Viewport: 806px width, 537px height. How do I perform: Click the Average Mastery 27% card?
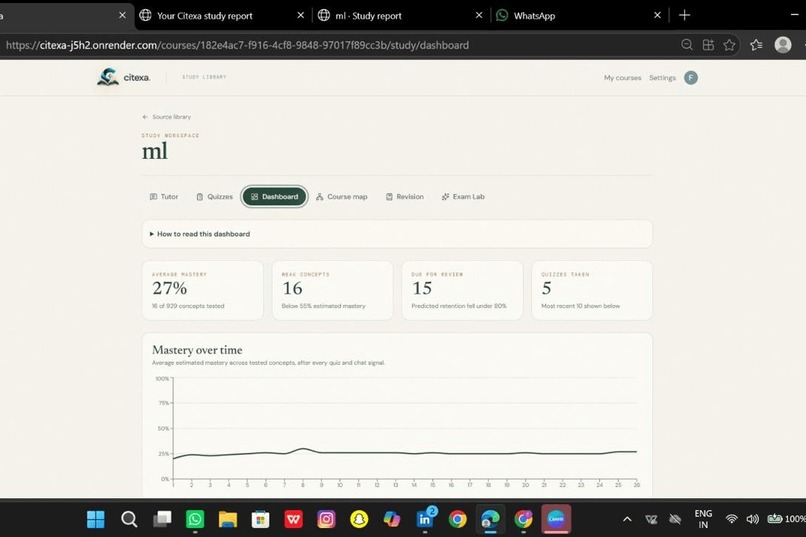pyautogui.click(x=203, y=290)
